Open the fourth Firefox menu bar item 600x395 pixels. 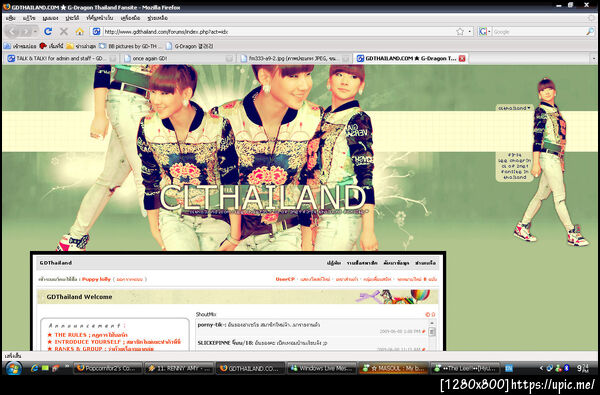tap(72, 18)
